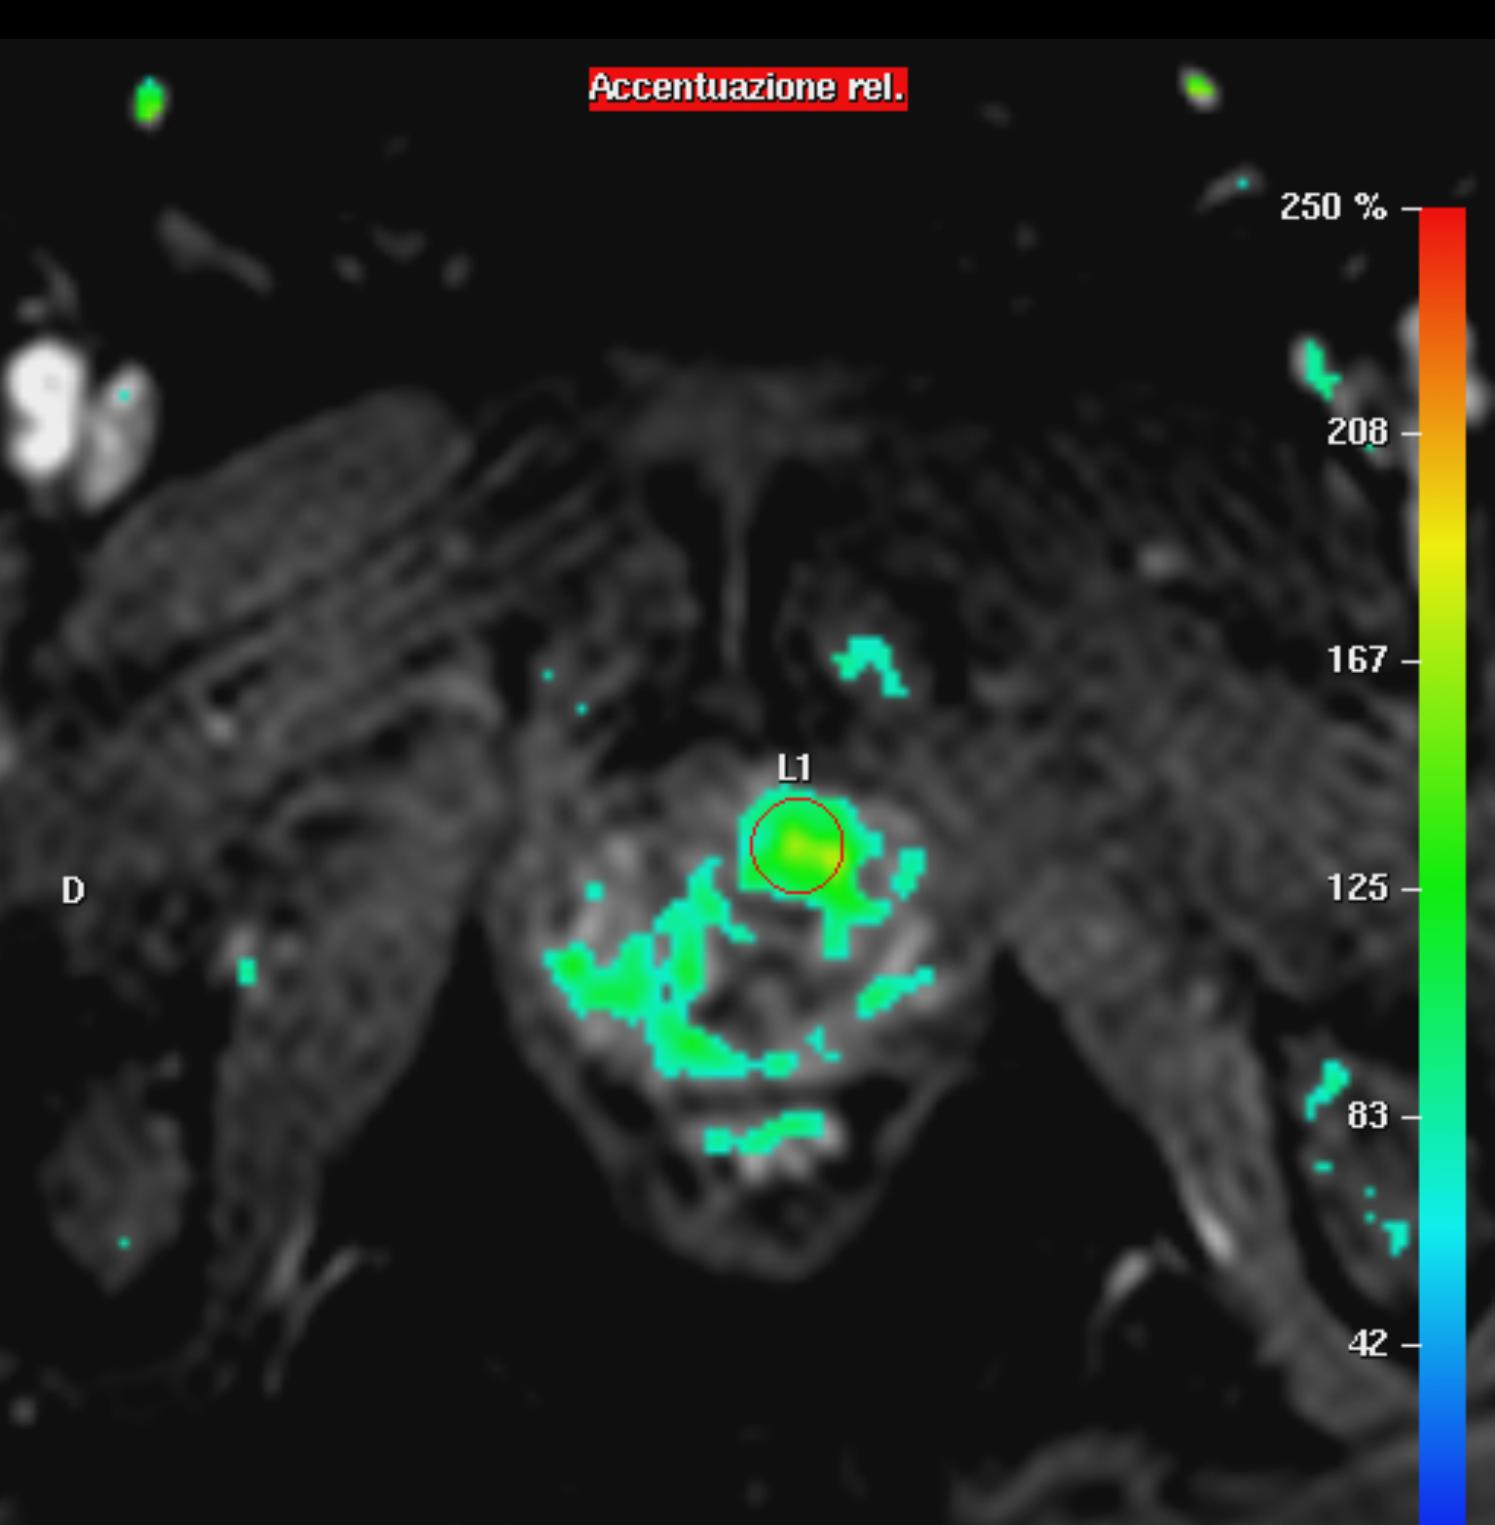Viewport: 1495px width, 1525px height.
Task: Select the red circular ROI marker
Action: (x=797, y=846)
